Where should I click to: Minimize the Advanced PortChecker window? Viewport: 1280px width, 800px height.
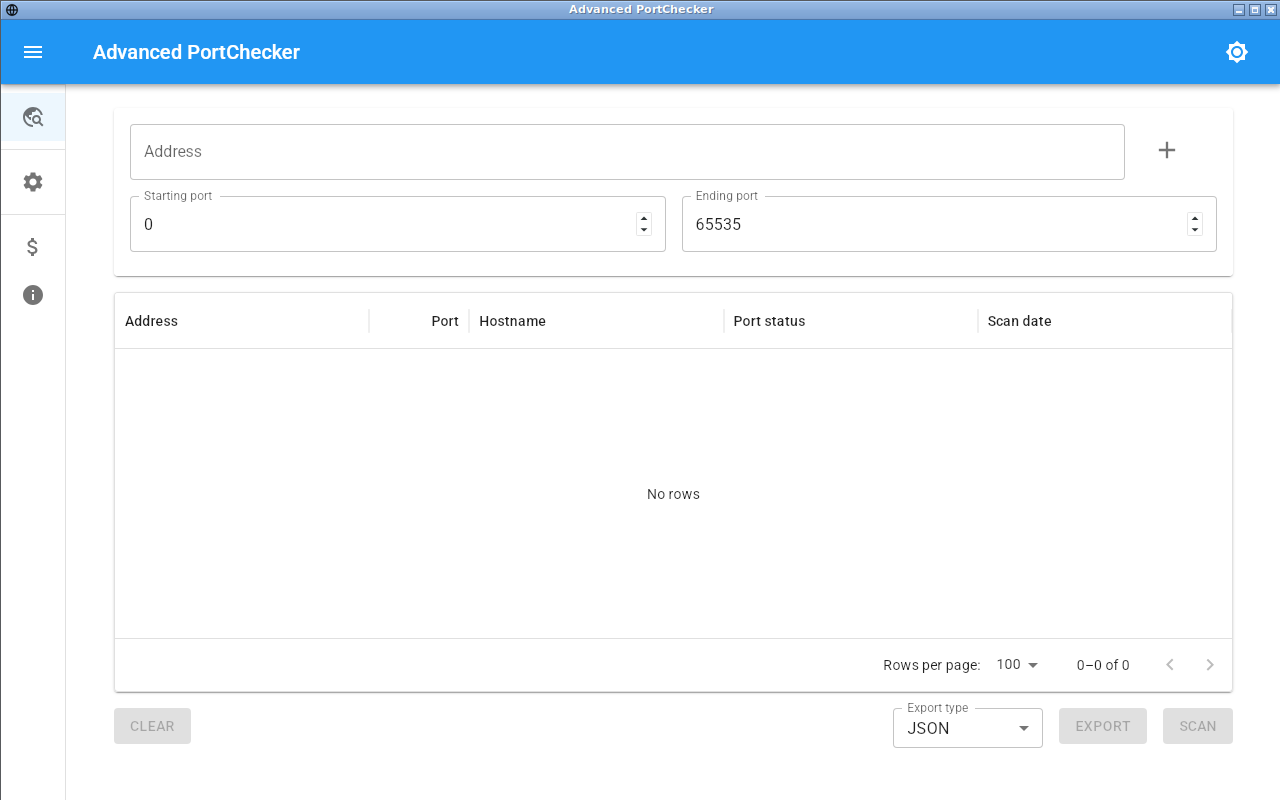point(1239,10)
